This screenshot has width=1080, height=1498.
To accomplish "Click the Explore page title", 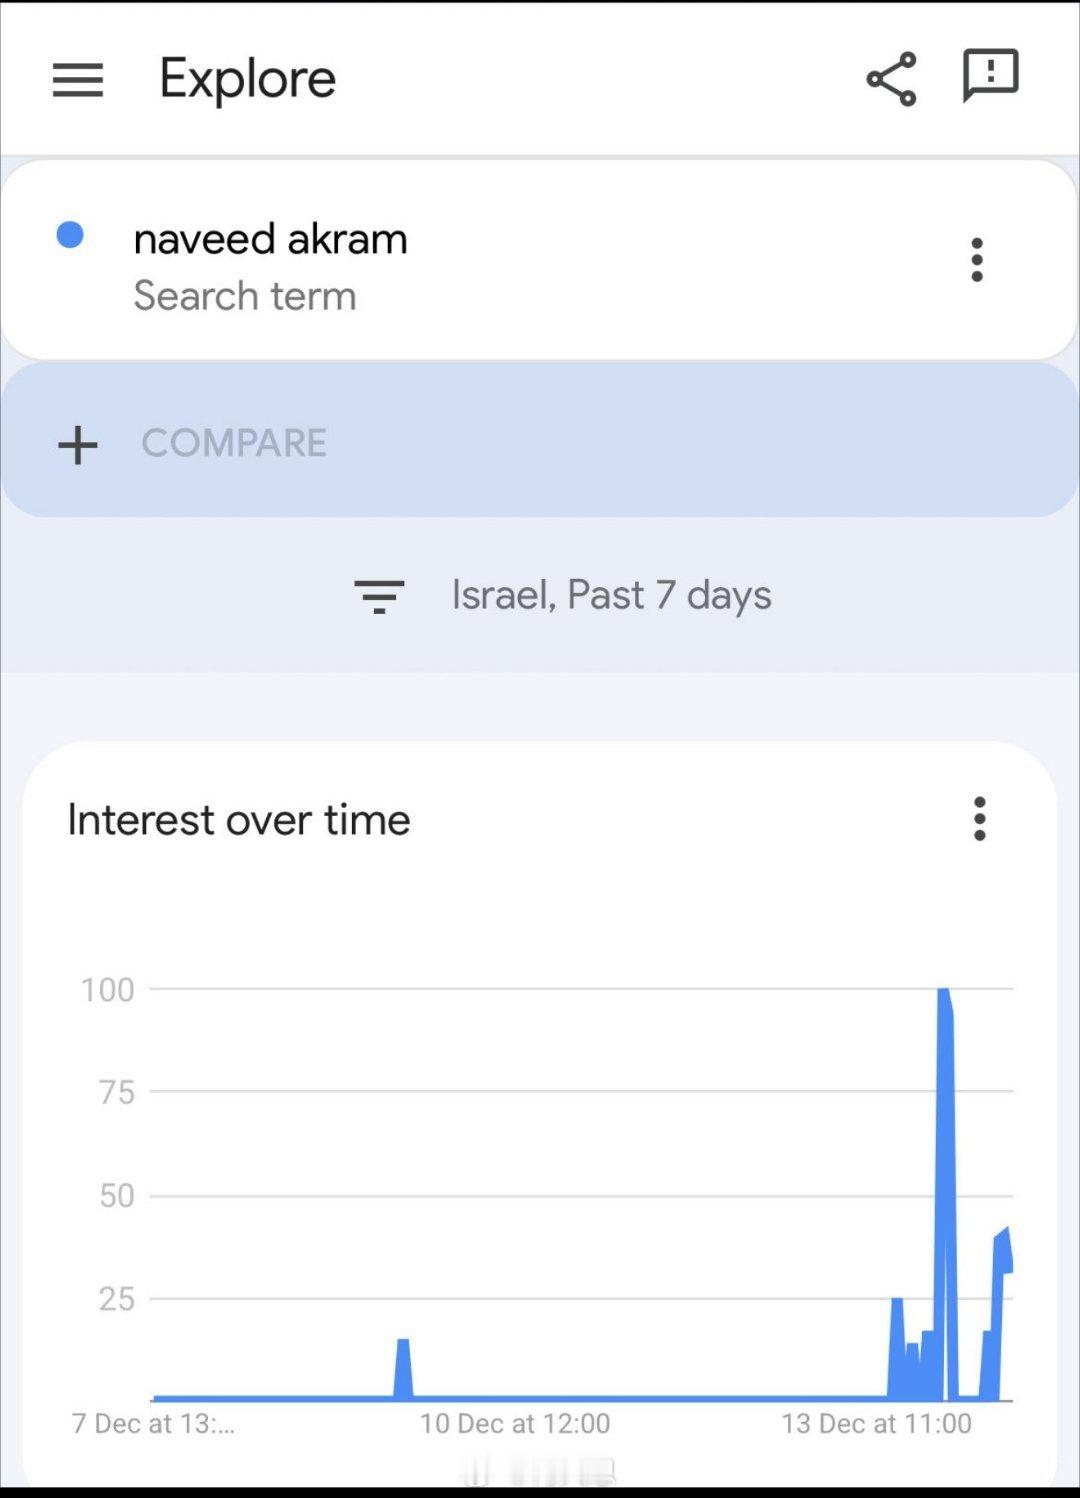I will coord(248,79).
